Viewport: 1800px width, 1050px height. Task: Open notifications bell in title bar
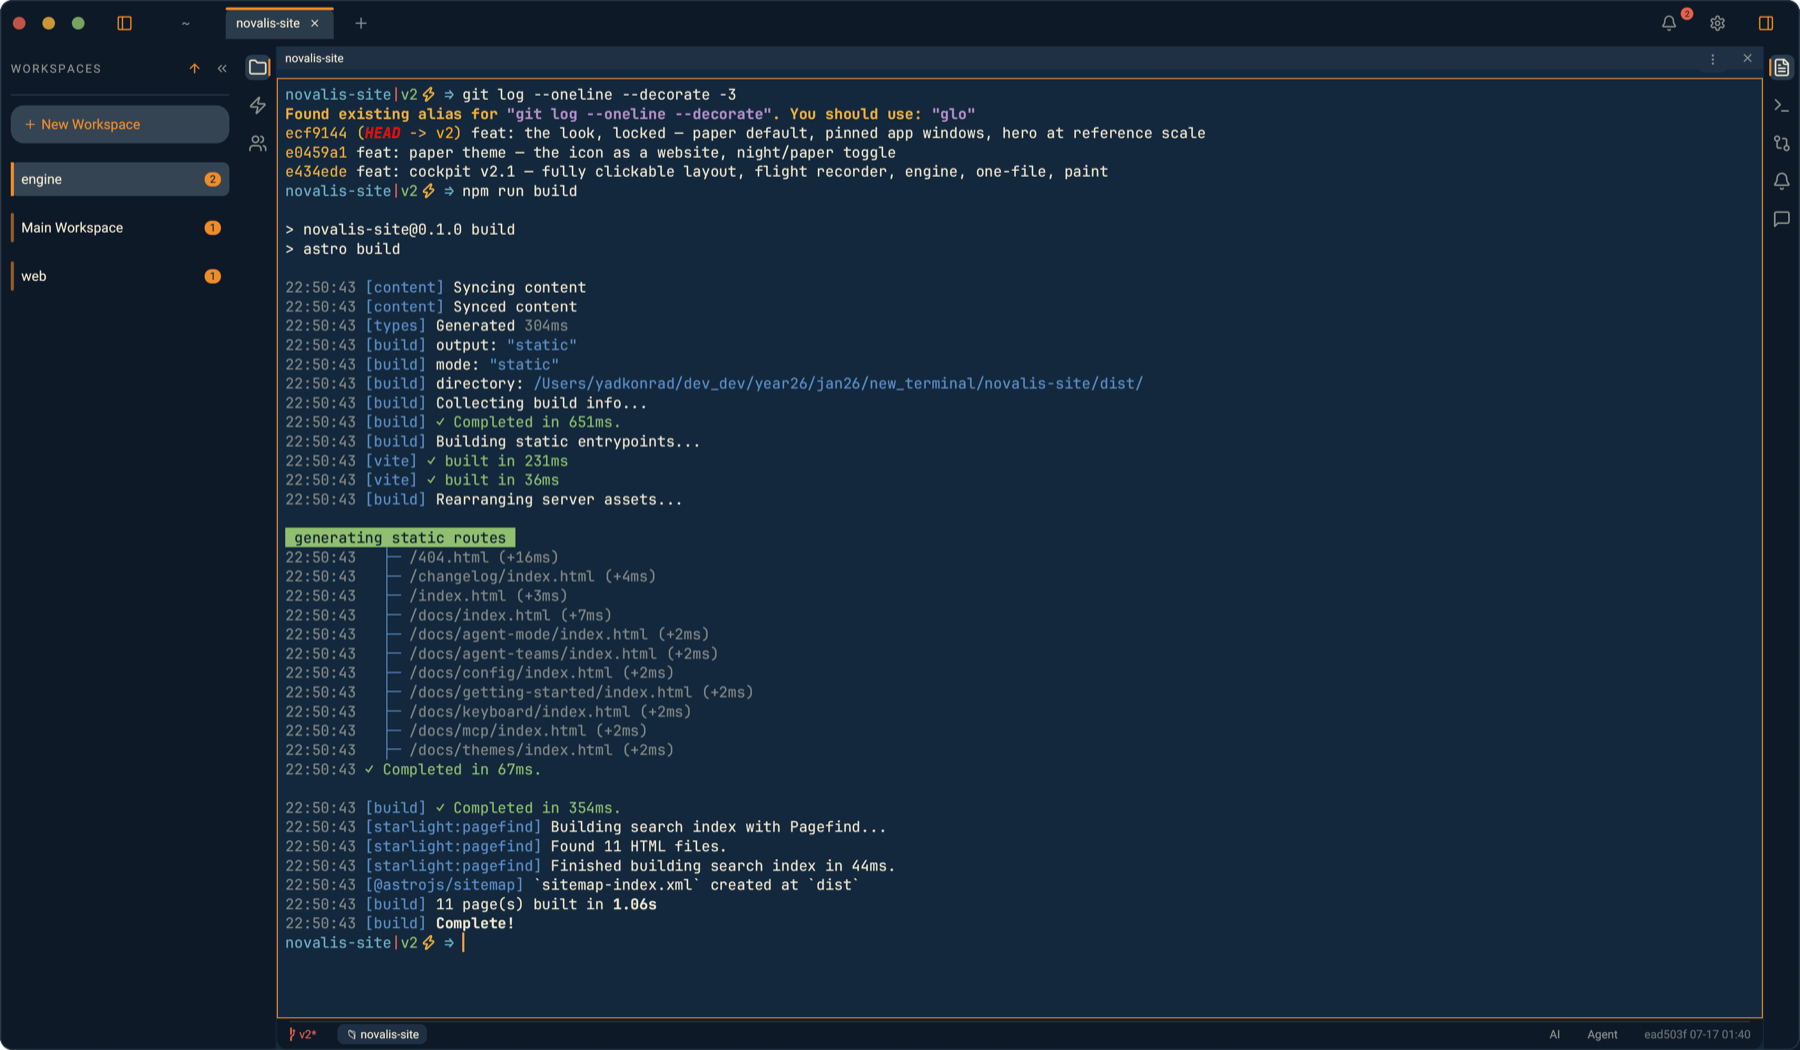pyautogui.click(x=1669, y=23)
